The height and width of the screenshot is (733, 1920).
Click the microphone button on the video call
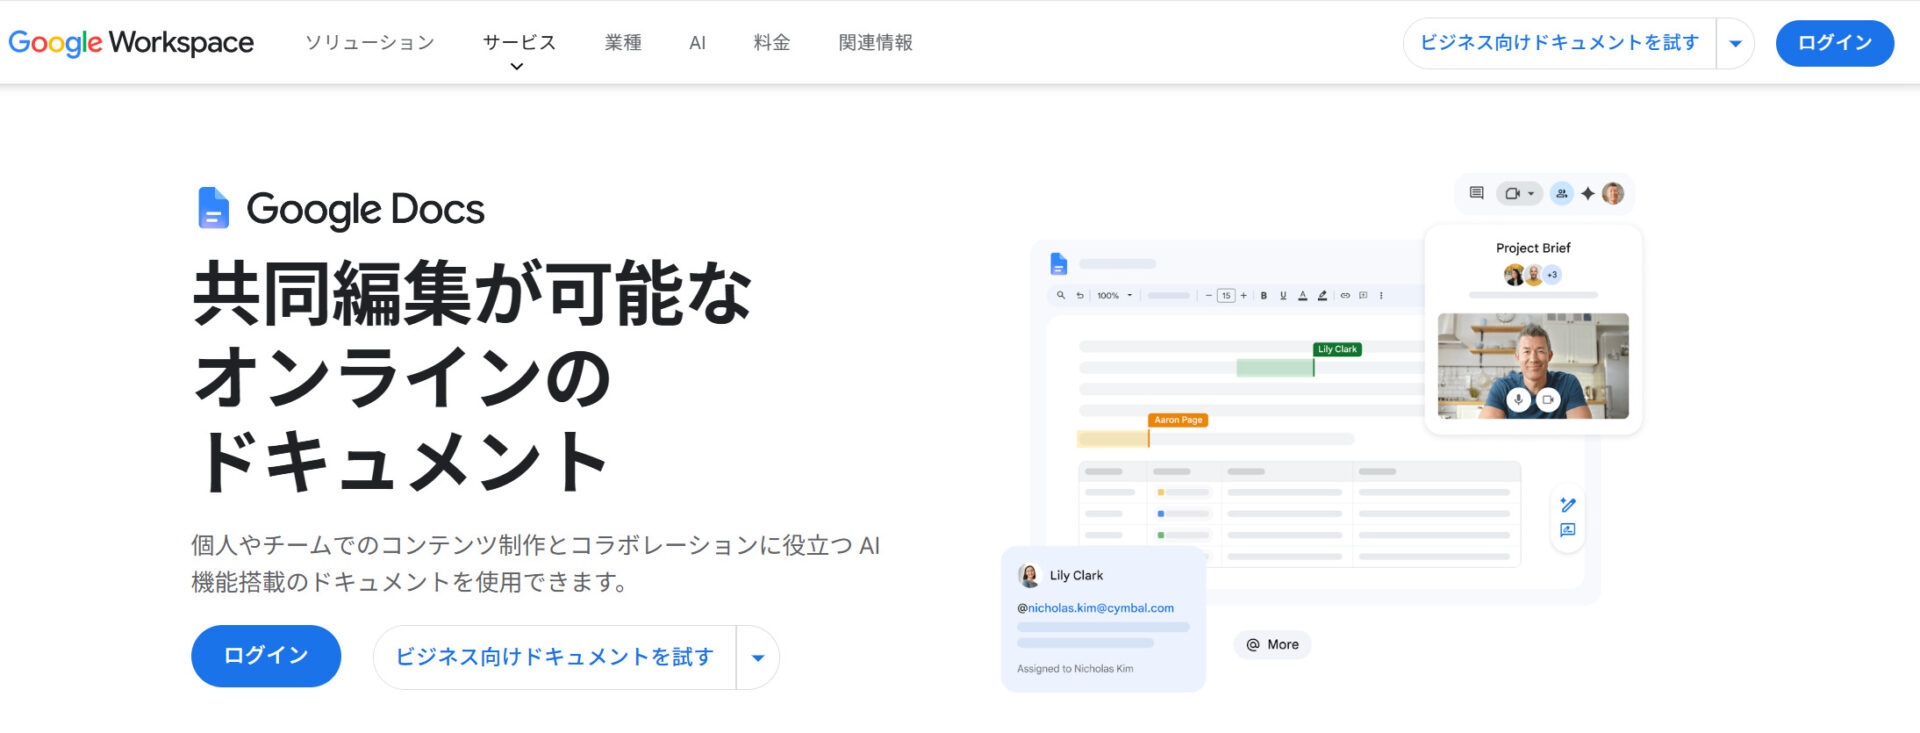pyautogui.click(x=1518, y=400)
